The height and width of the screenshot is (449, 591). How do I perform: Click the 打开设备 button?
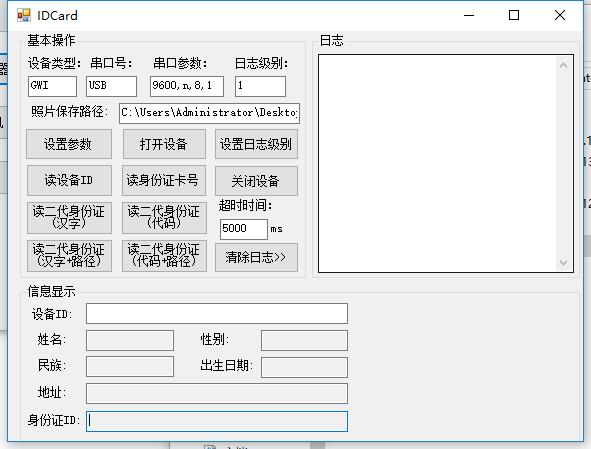click(x=164, y=144)
